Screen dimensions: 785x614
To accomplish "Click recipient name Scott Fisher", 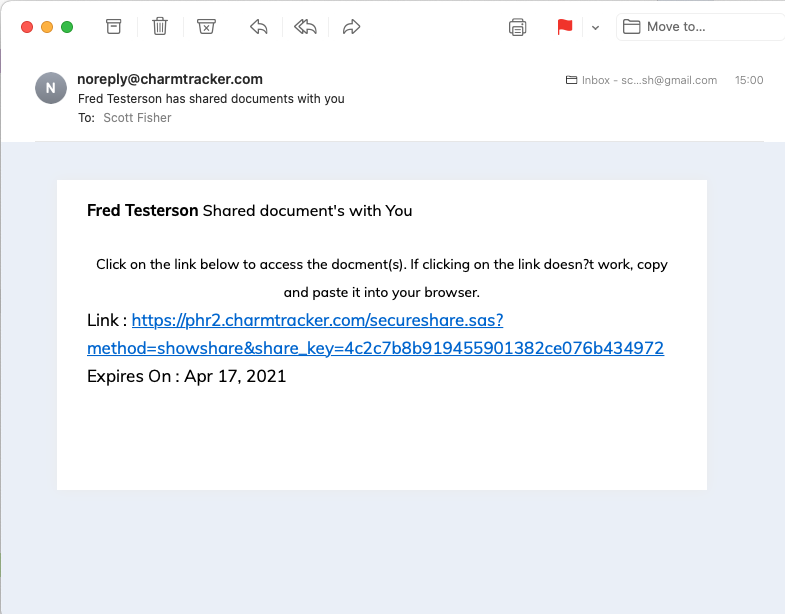I will (137, 118).
